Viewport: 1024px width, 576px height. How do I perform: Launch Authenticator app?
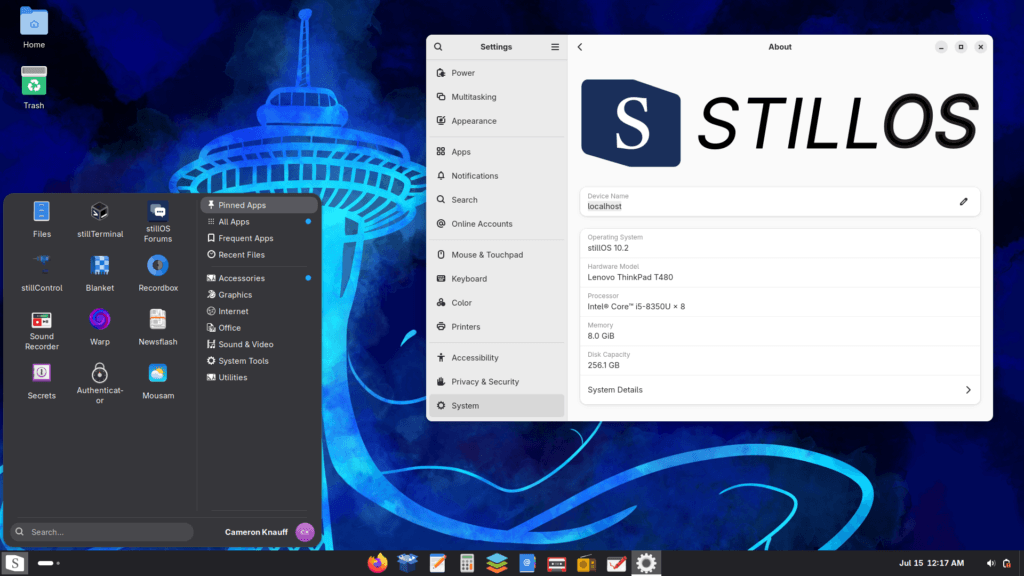pyautogui.click(x=99, y=383)
